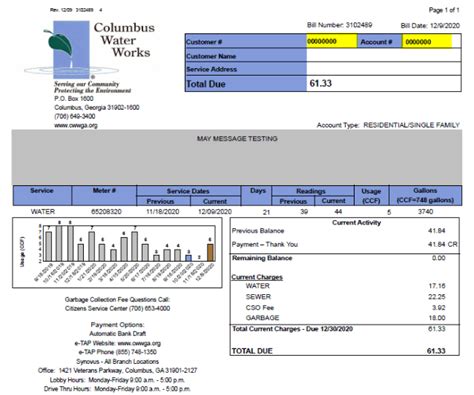The width and height of the screenshot is (474, 395).
Task: Click the Previous Balance amount 41.84
Action: pos(437,231)
